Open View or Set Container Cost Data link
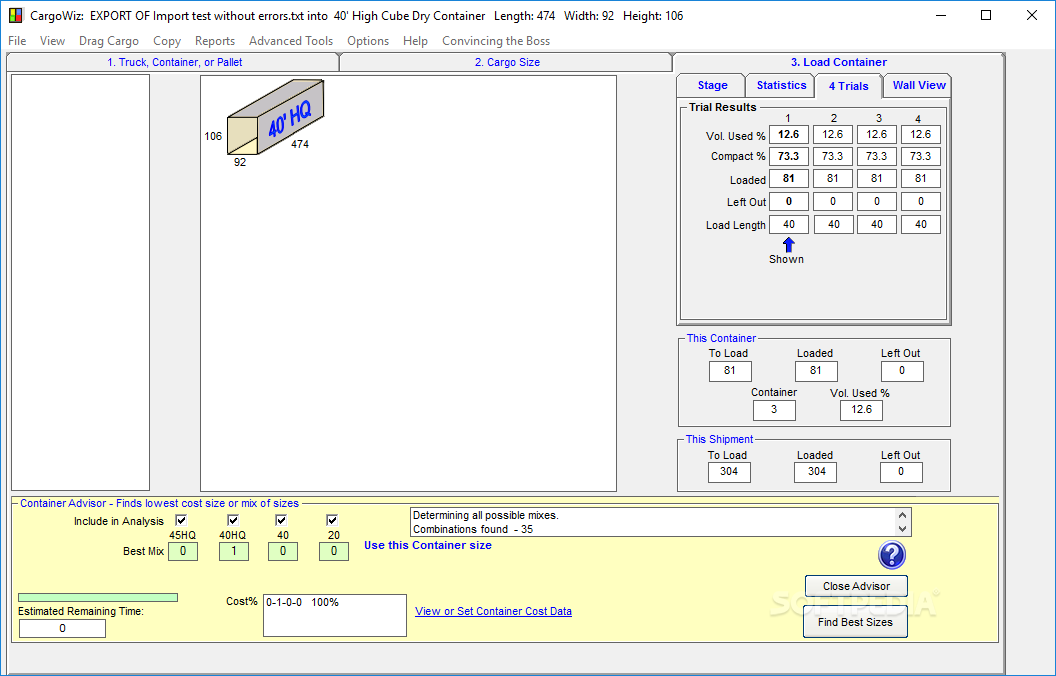1056x676 pixels. (x=493, y=611)
